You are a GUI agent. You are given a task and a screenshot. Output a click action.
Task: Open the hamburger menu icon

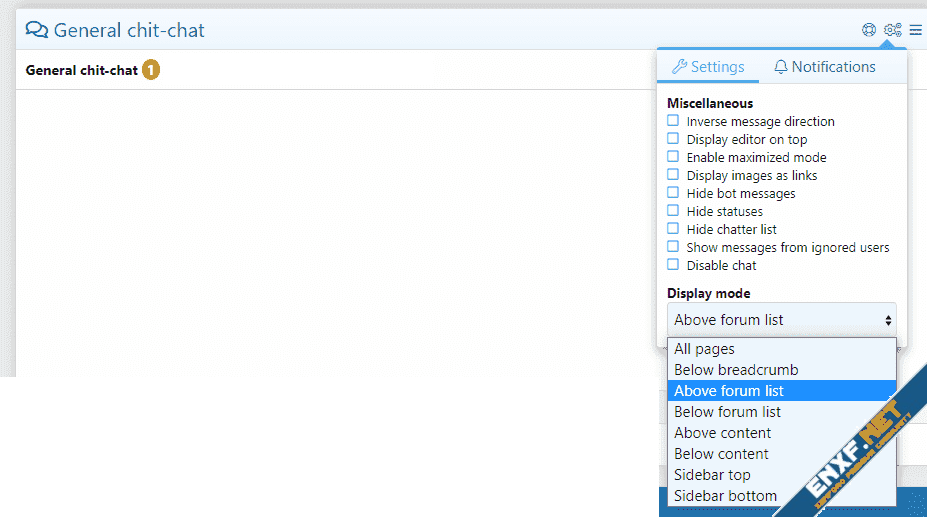[x=916, y=30]
